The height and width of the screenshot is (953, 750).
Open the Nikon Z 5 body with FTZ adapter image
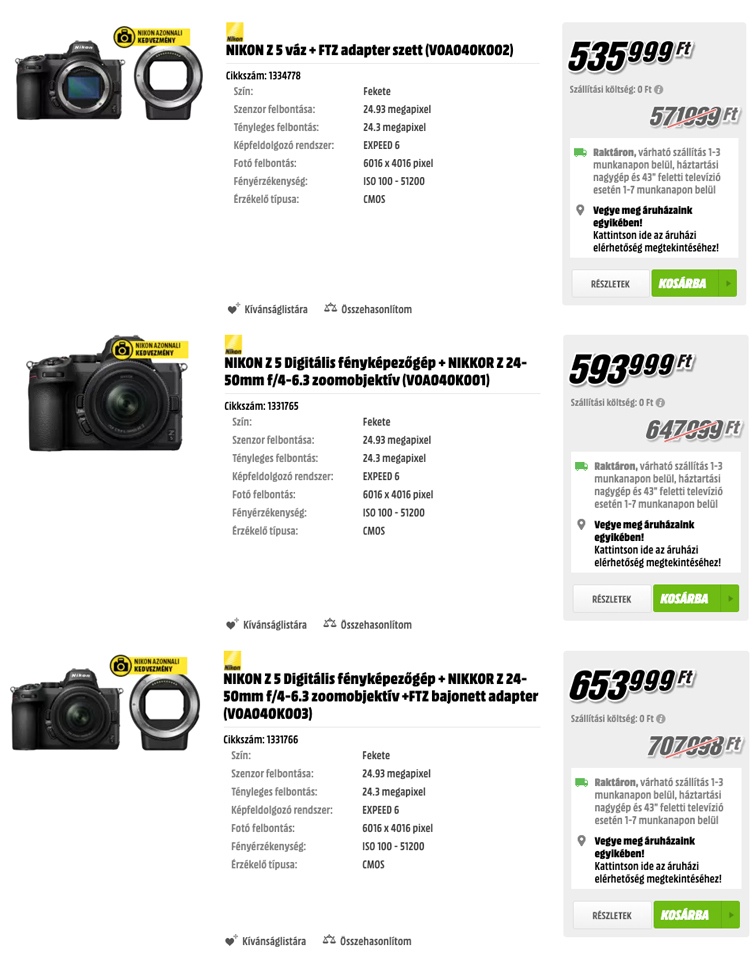109,74
